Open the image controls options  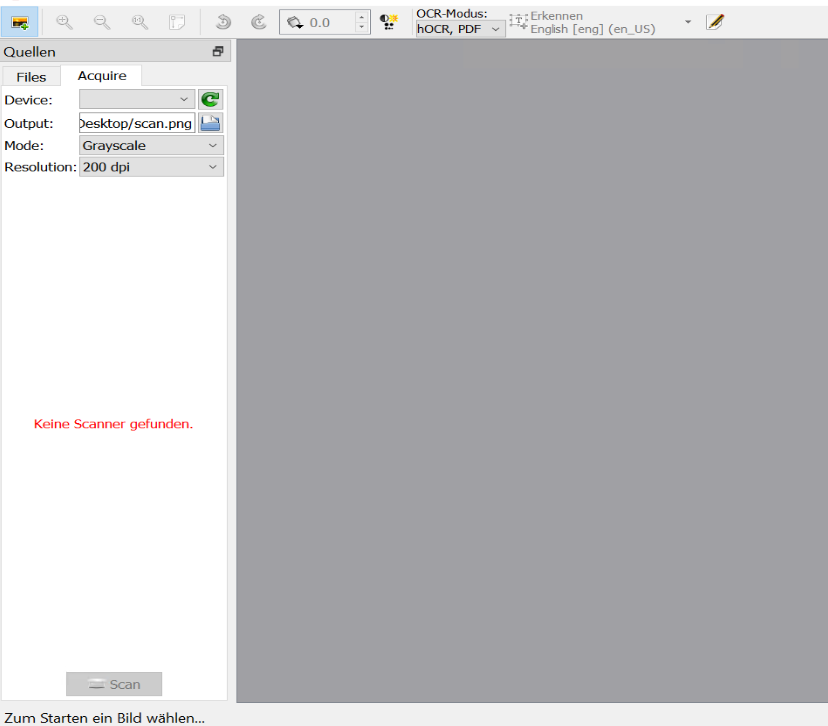388,21
